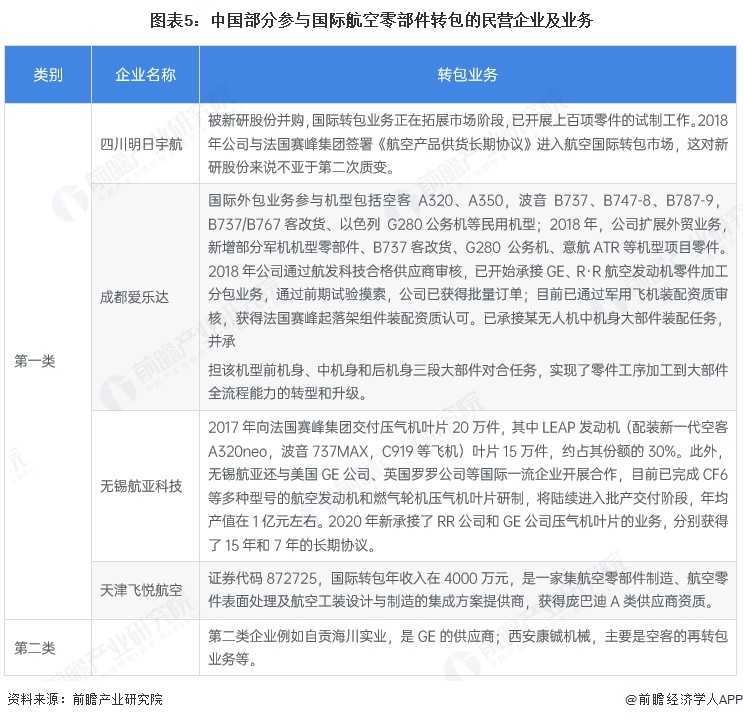Click the description starting 证券代码 872725
Viewport: 743px width, 720px height.
click(468, 590)
